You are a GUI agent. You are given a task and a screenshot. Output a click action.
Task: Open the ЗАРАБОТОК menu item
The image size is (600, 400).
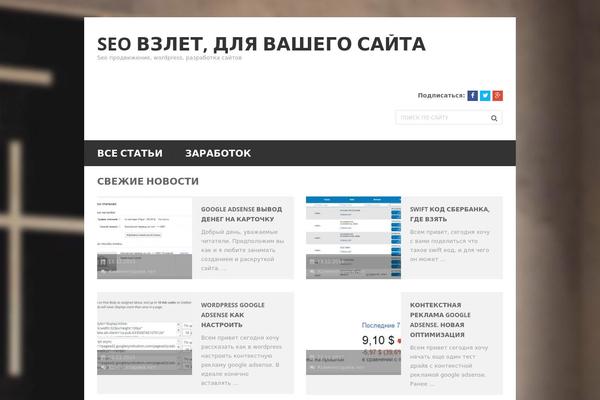click(218, 153)
